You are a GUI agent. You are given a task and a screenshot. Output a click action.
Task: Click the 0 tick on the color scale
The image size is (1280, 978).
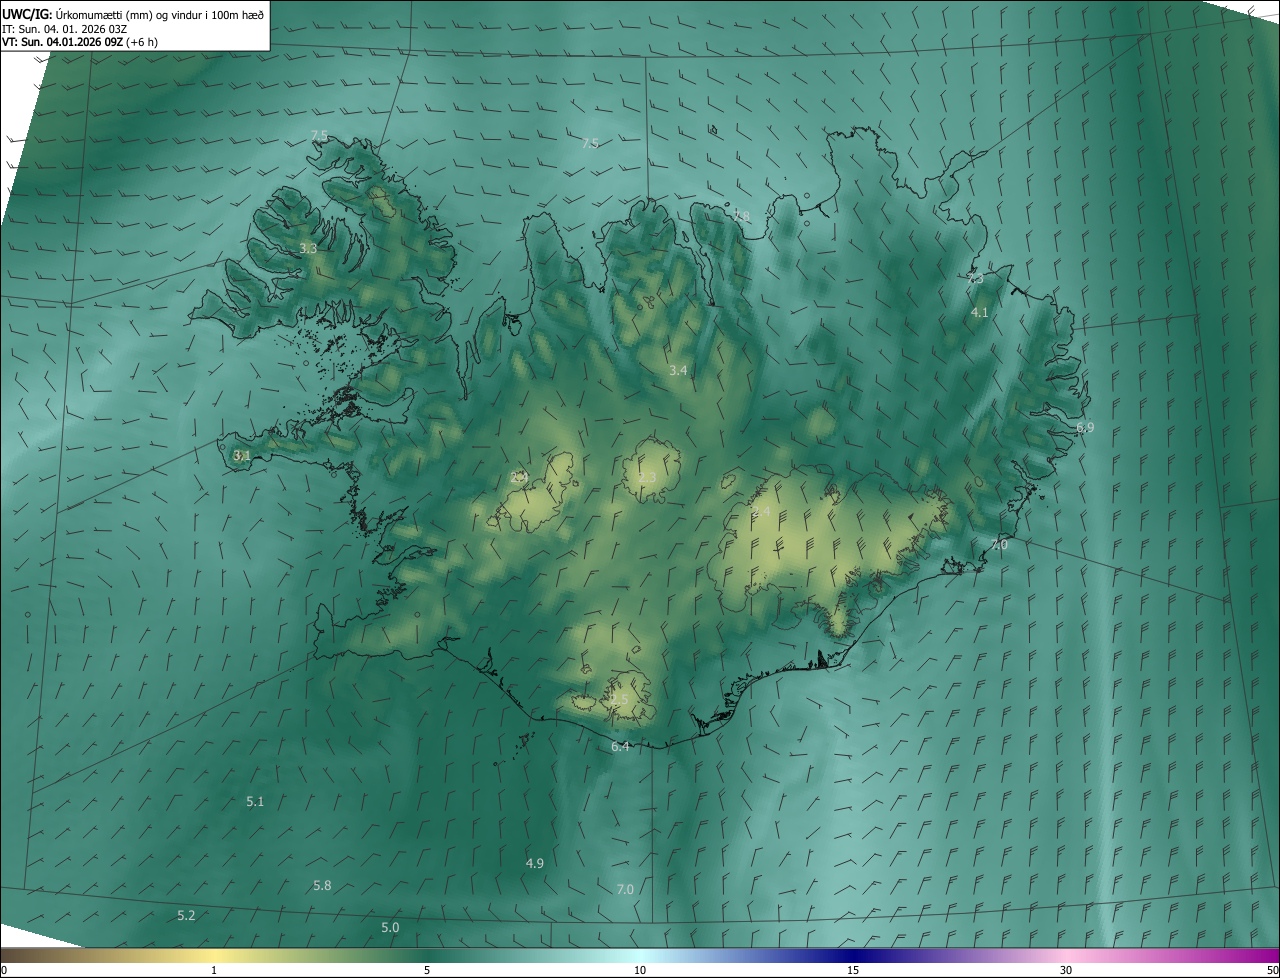4,970
